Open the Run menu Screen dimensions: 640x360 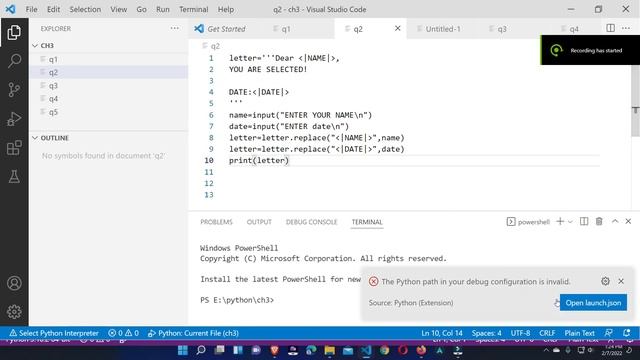tap(162, 9)
